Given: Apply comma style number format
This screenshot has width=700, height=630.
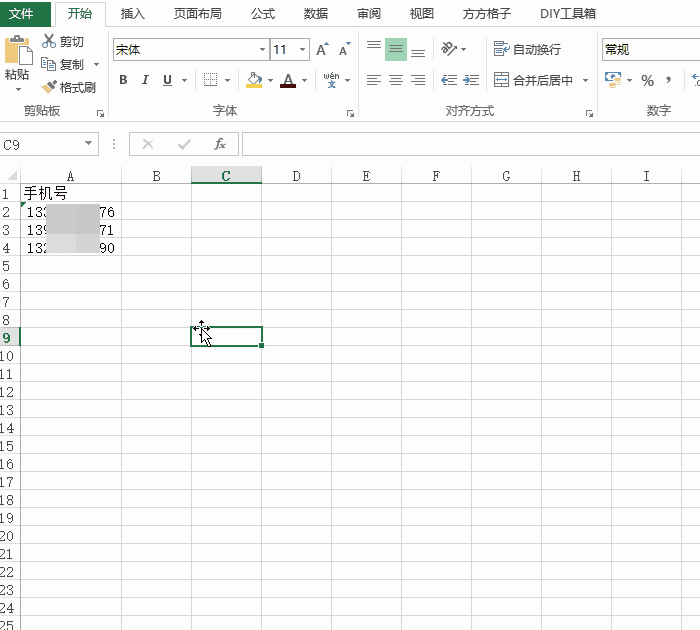Looking at the screenshot, I should tap(668, 80).
